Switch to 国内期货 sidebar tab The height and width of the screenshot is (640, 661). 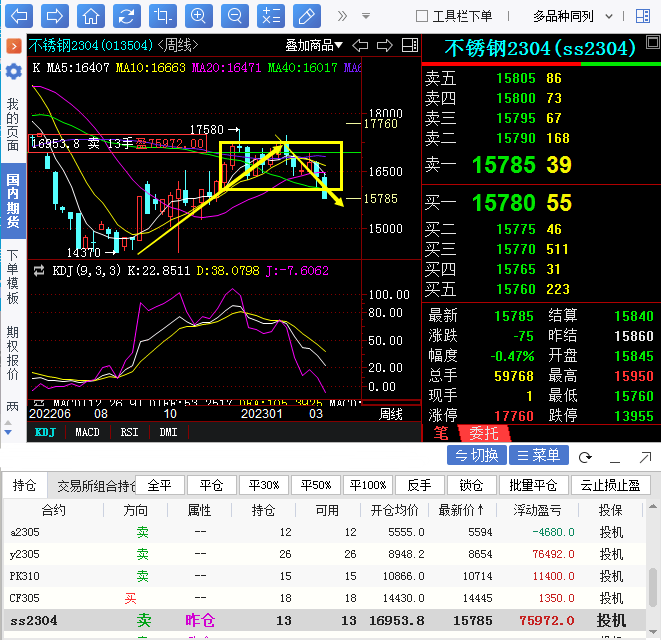pos(13,201)
